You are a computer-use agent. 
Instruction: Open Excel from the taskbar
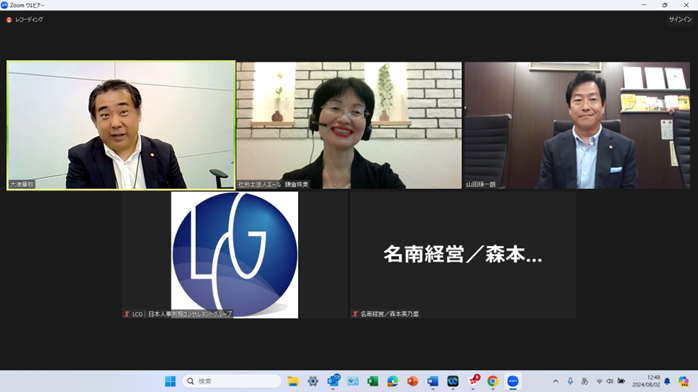(x=373, y=381)
